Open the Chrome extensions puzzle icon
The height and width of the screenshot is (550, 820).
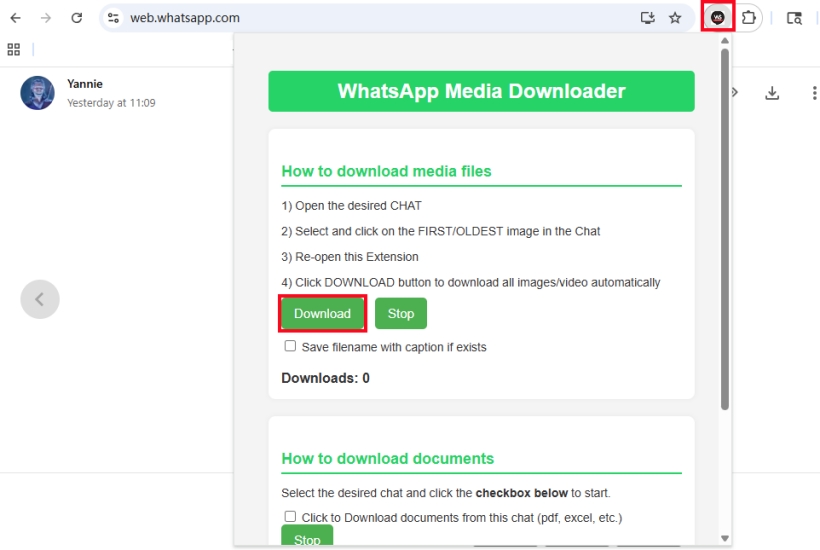pos(748,17)
